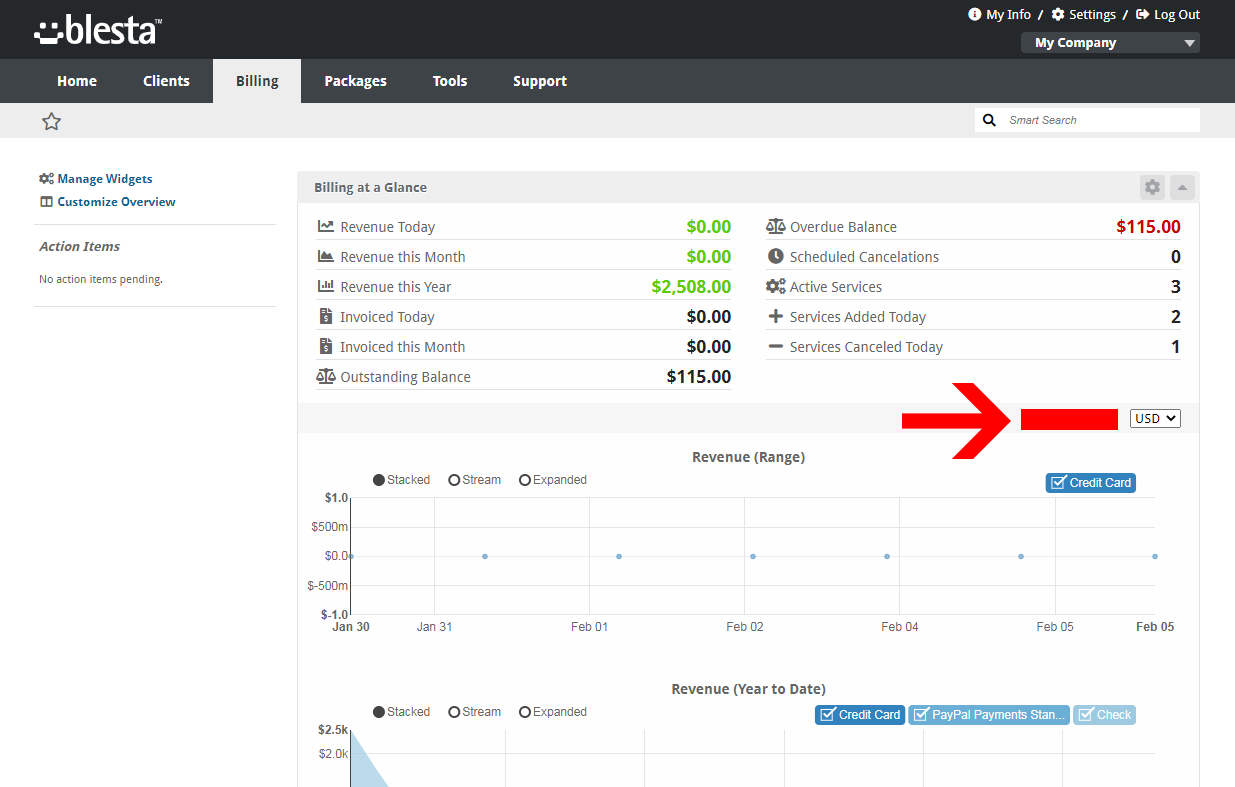Toggle the Check legend series
The image size is (1235, 787).
[x=1104, y=715]
